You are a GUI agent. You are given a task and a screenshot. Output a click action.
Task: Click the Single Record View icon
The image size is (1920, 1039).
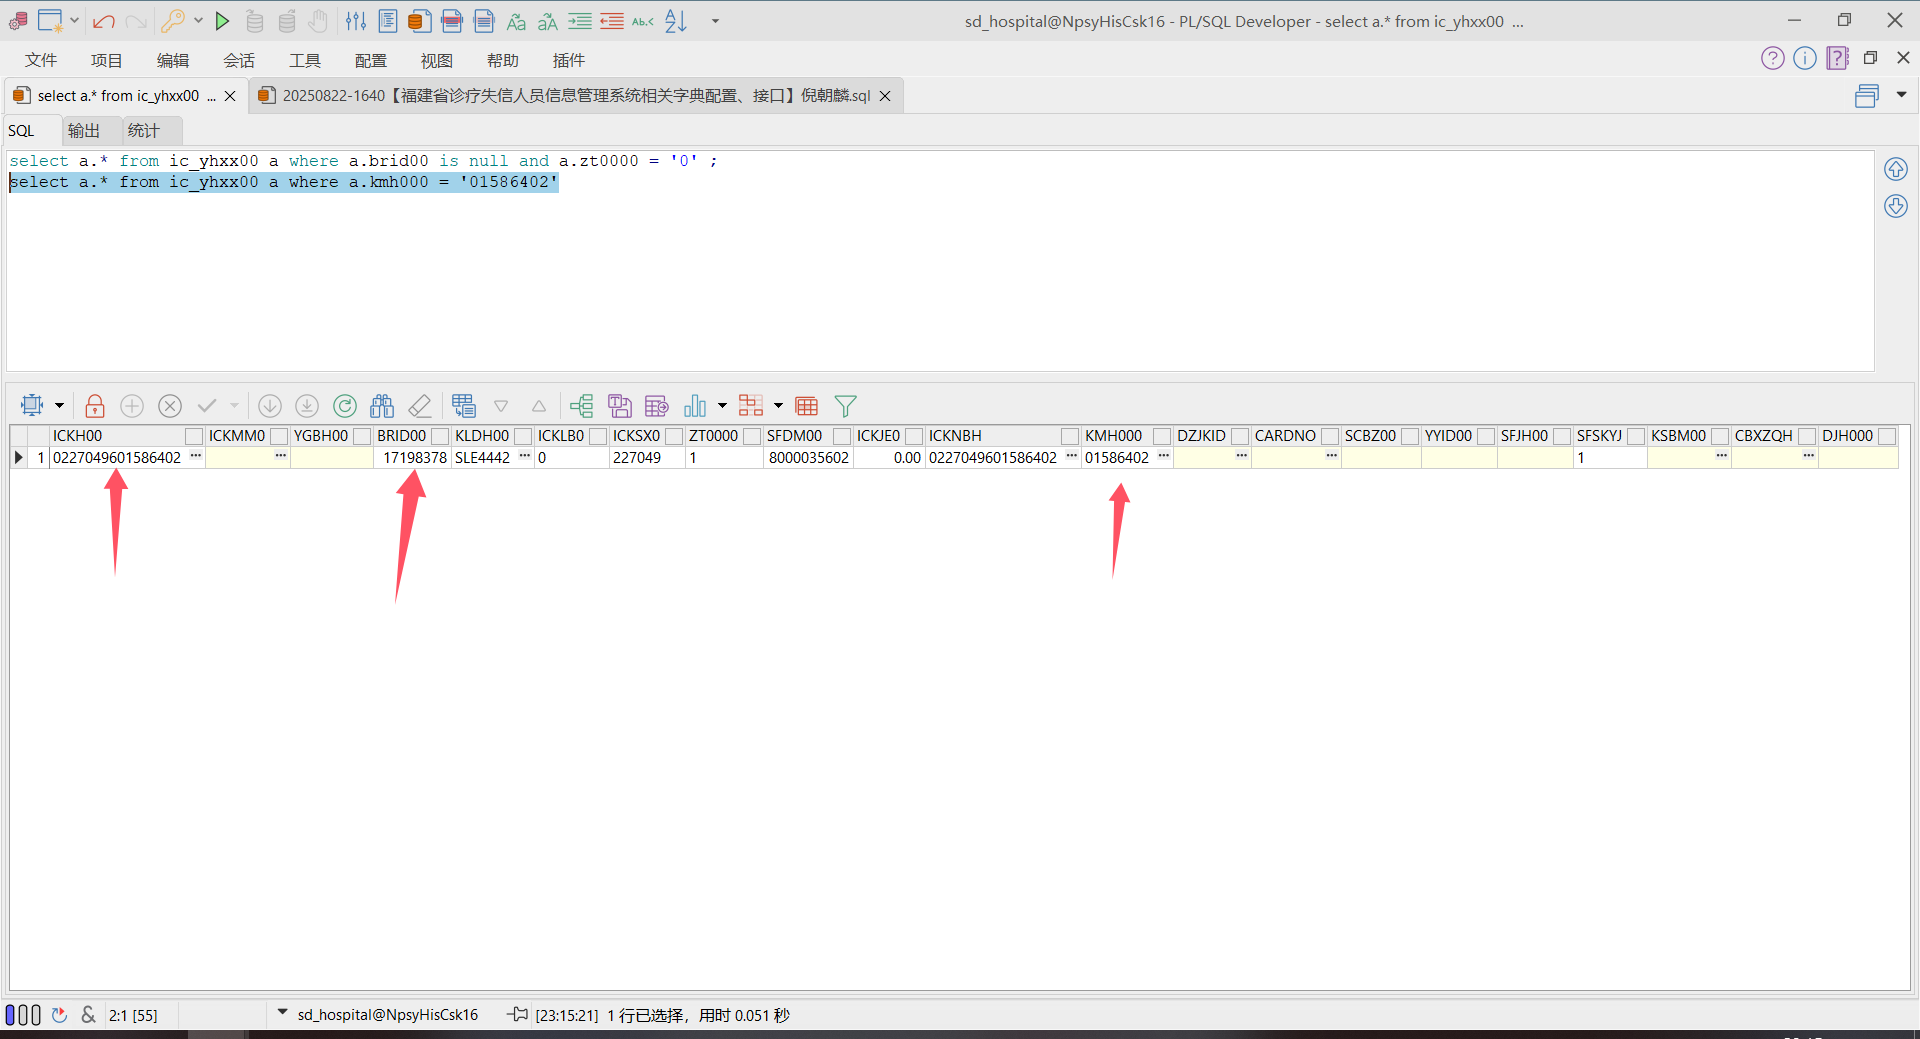[x=464, y=406]
